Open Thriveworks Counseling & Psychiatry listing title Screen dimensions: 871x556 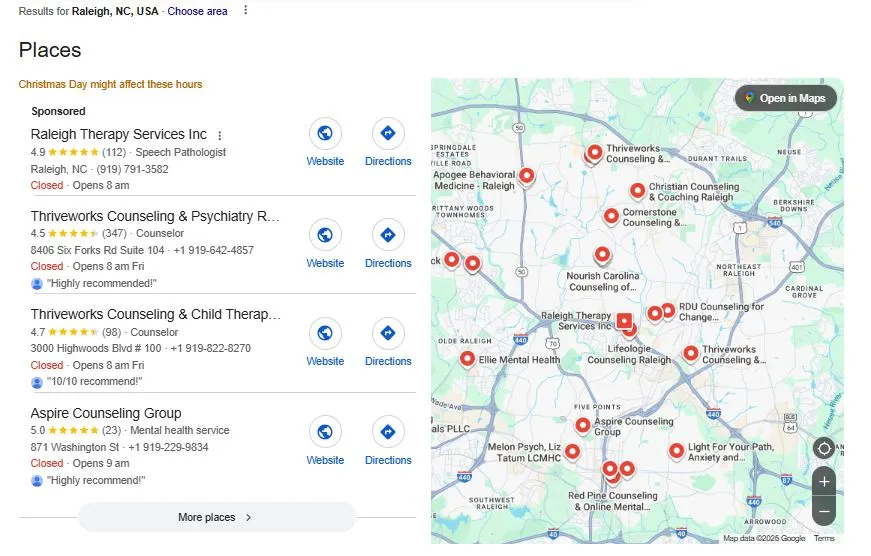pyautogui.click(x=155, y=216)
